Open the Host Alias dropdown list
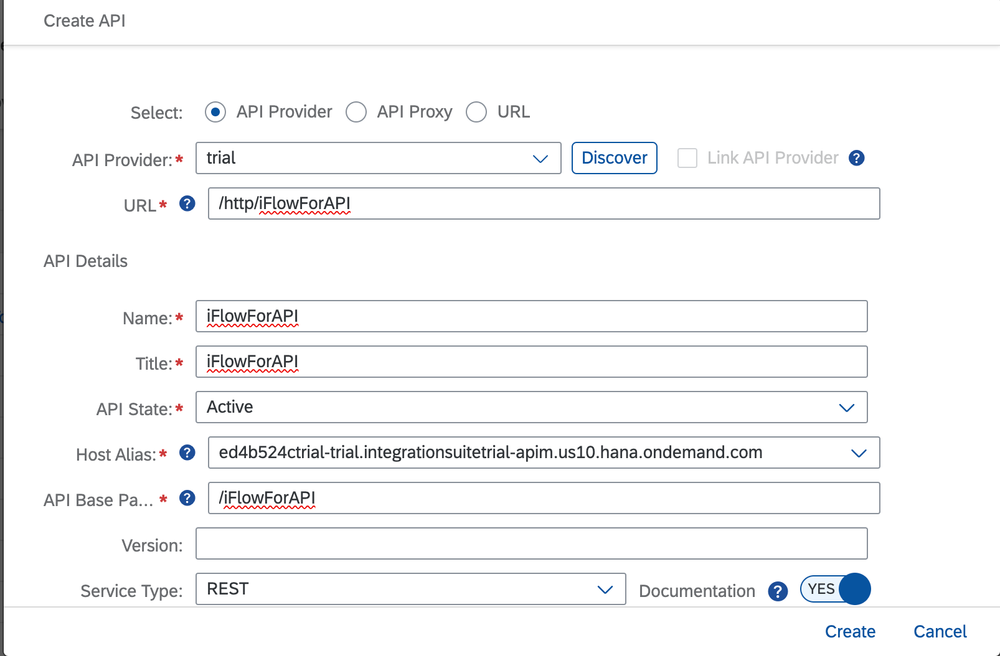This screenshot has height=656, width=1000. pos(858,452)
